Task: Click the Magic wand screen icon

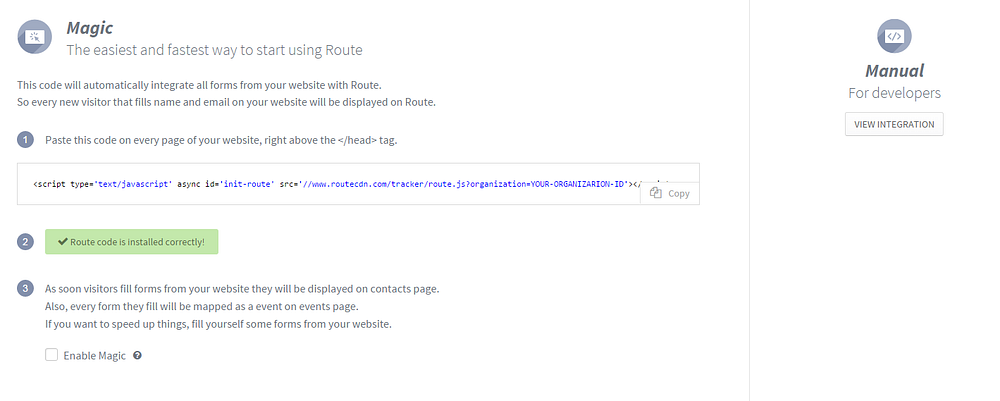Action: [34, 37]
